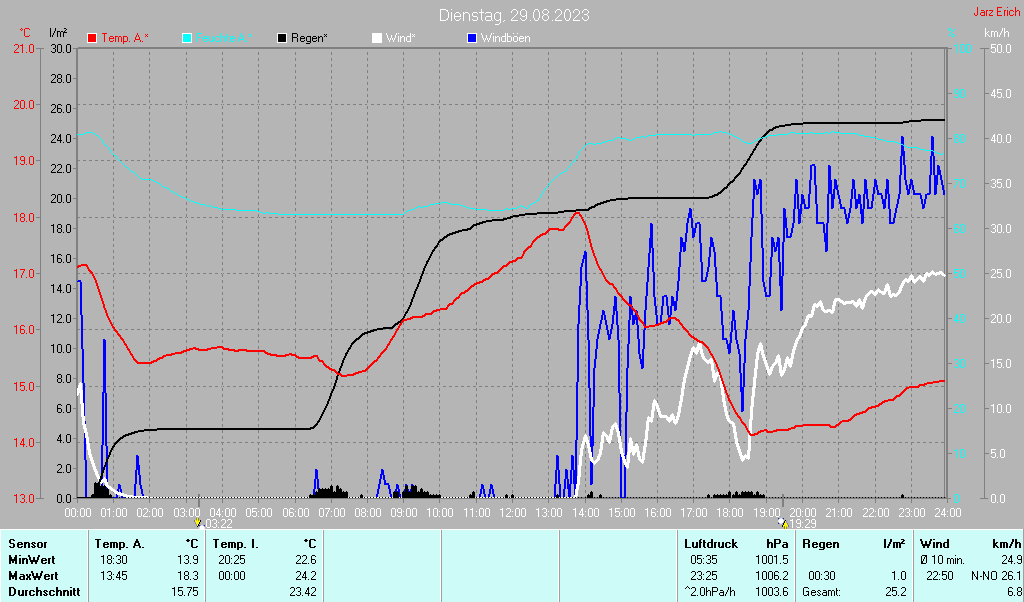Click the '18:00' time axis label
Screen dimensions: 1024x602
[729, 513]
